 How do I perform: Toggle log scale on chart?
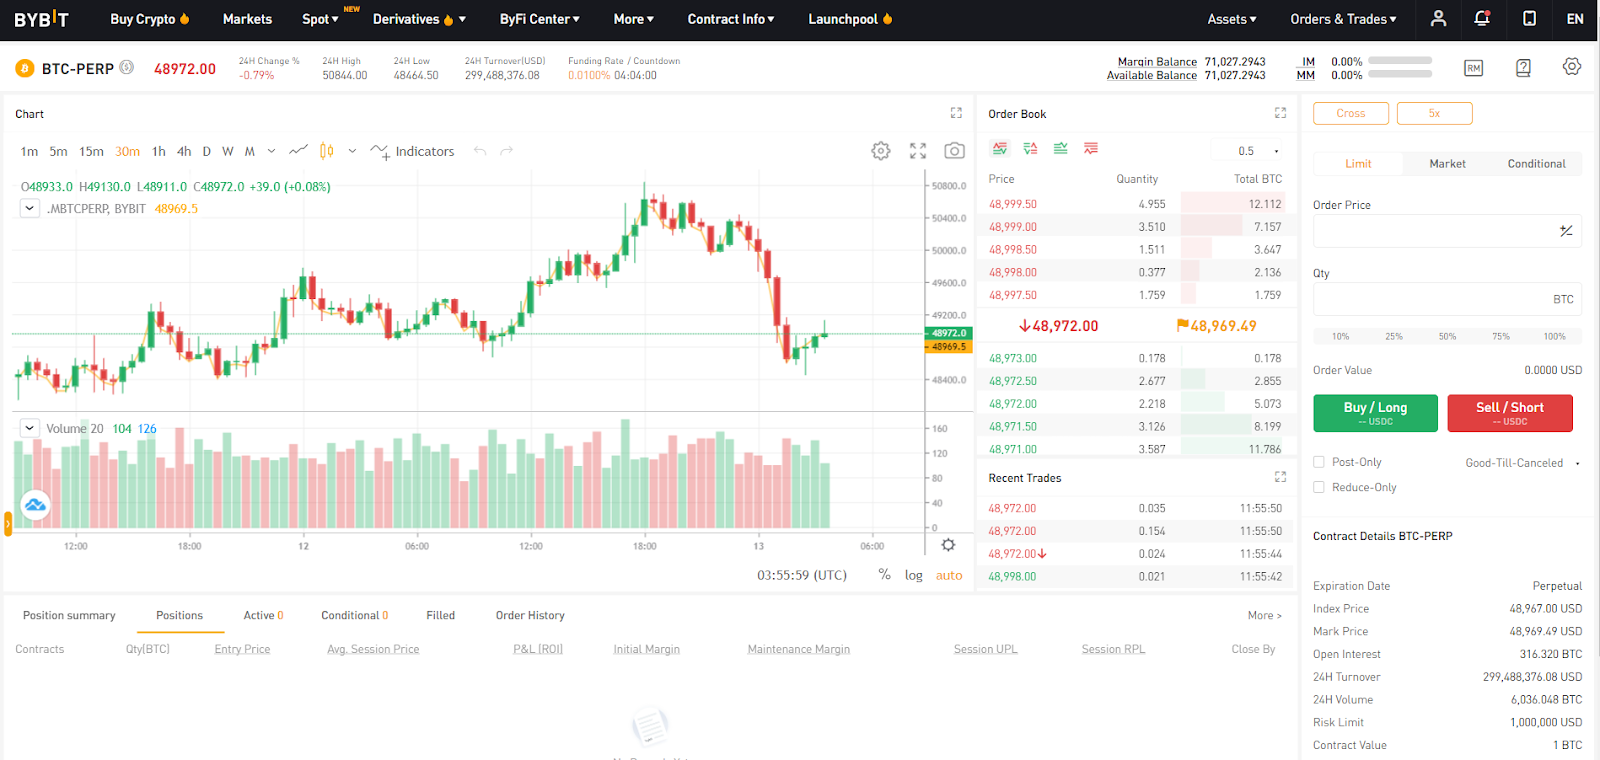pos(913,575)
